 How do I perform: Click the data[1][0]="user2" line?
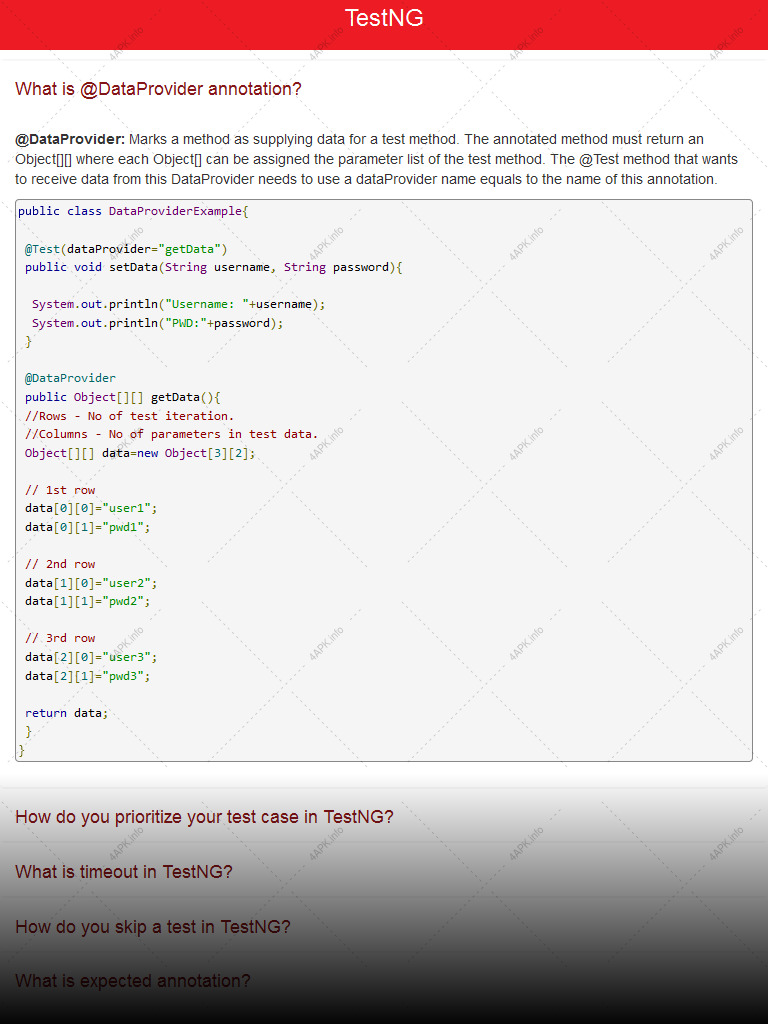(91, 583)
